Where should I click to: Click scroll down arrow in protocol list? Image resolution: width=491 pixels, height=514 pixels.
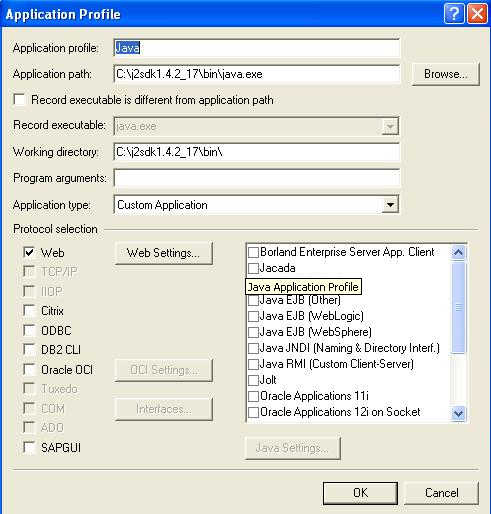[458, 414]
